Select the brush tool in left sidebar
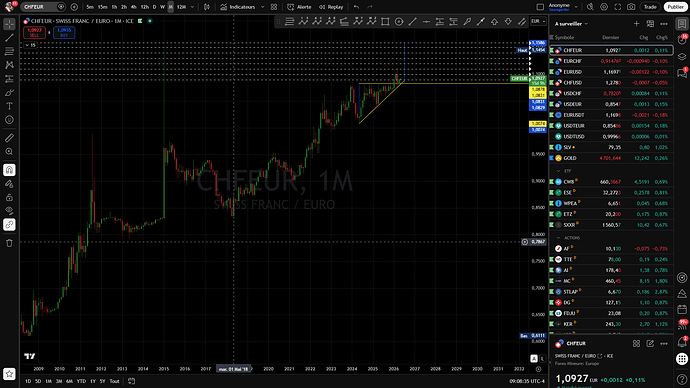 click(x=9, y=92)
